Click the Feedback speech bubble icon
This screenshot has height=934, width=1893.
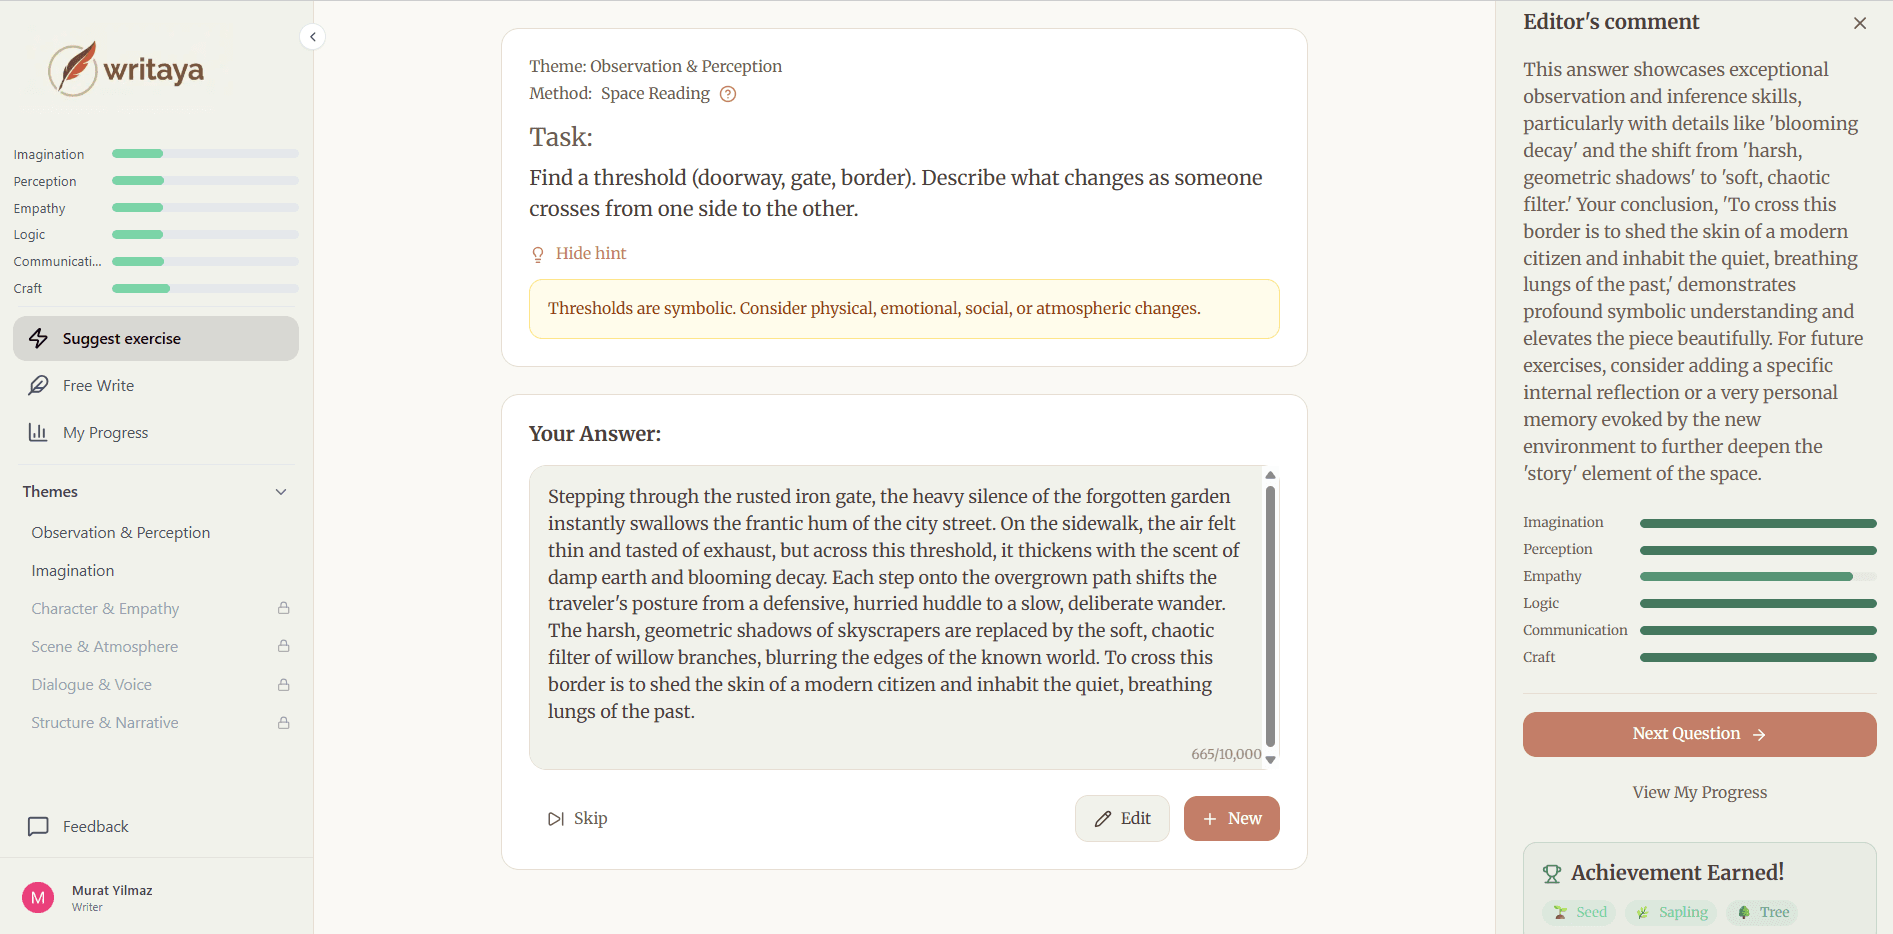pos(38,826)
